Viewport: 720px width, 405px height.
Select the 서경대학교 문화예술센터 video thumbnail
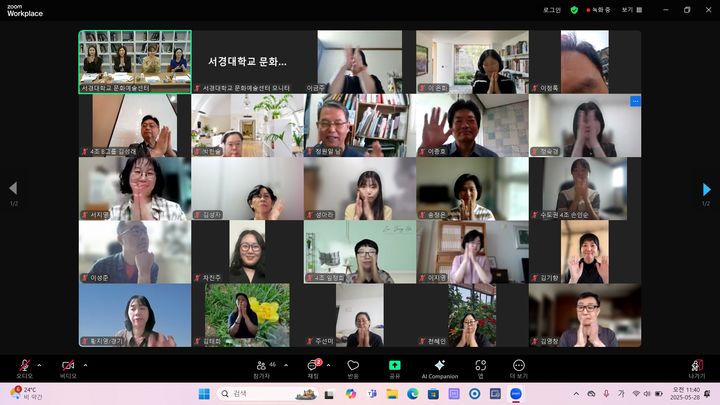click(135, 61)
